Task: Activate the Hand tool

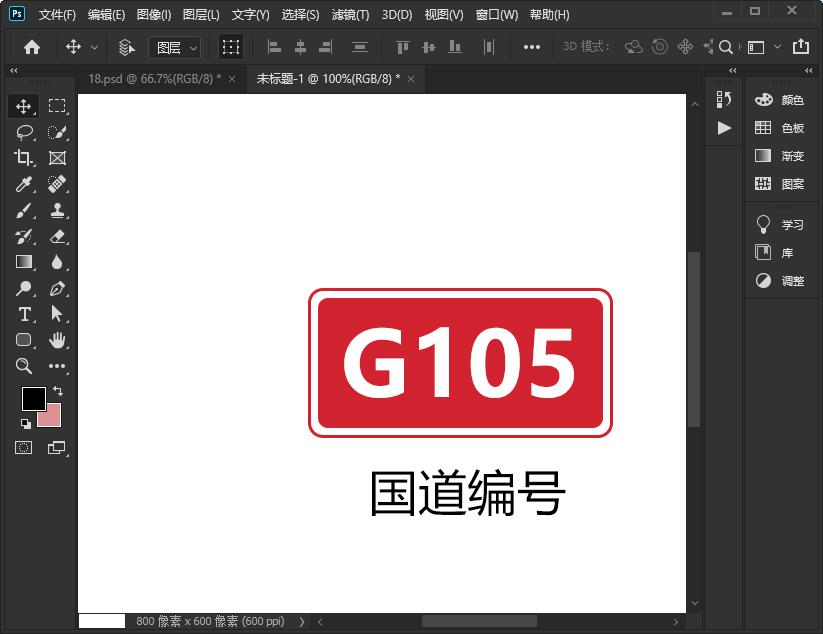Action: (57, 340)
